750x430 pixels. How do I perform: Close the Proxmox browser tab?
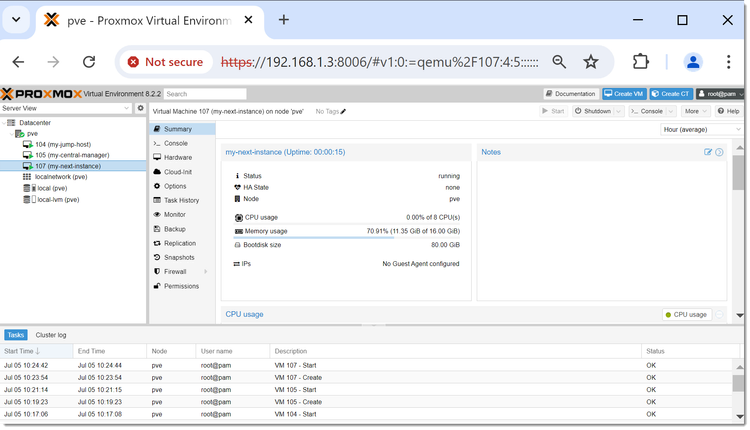pyautogui.click(x=248, y=20)
